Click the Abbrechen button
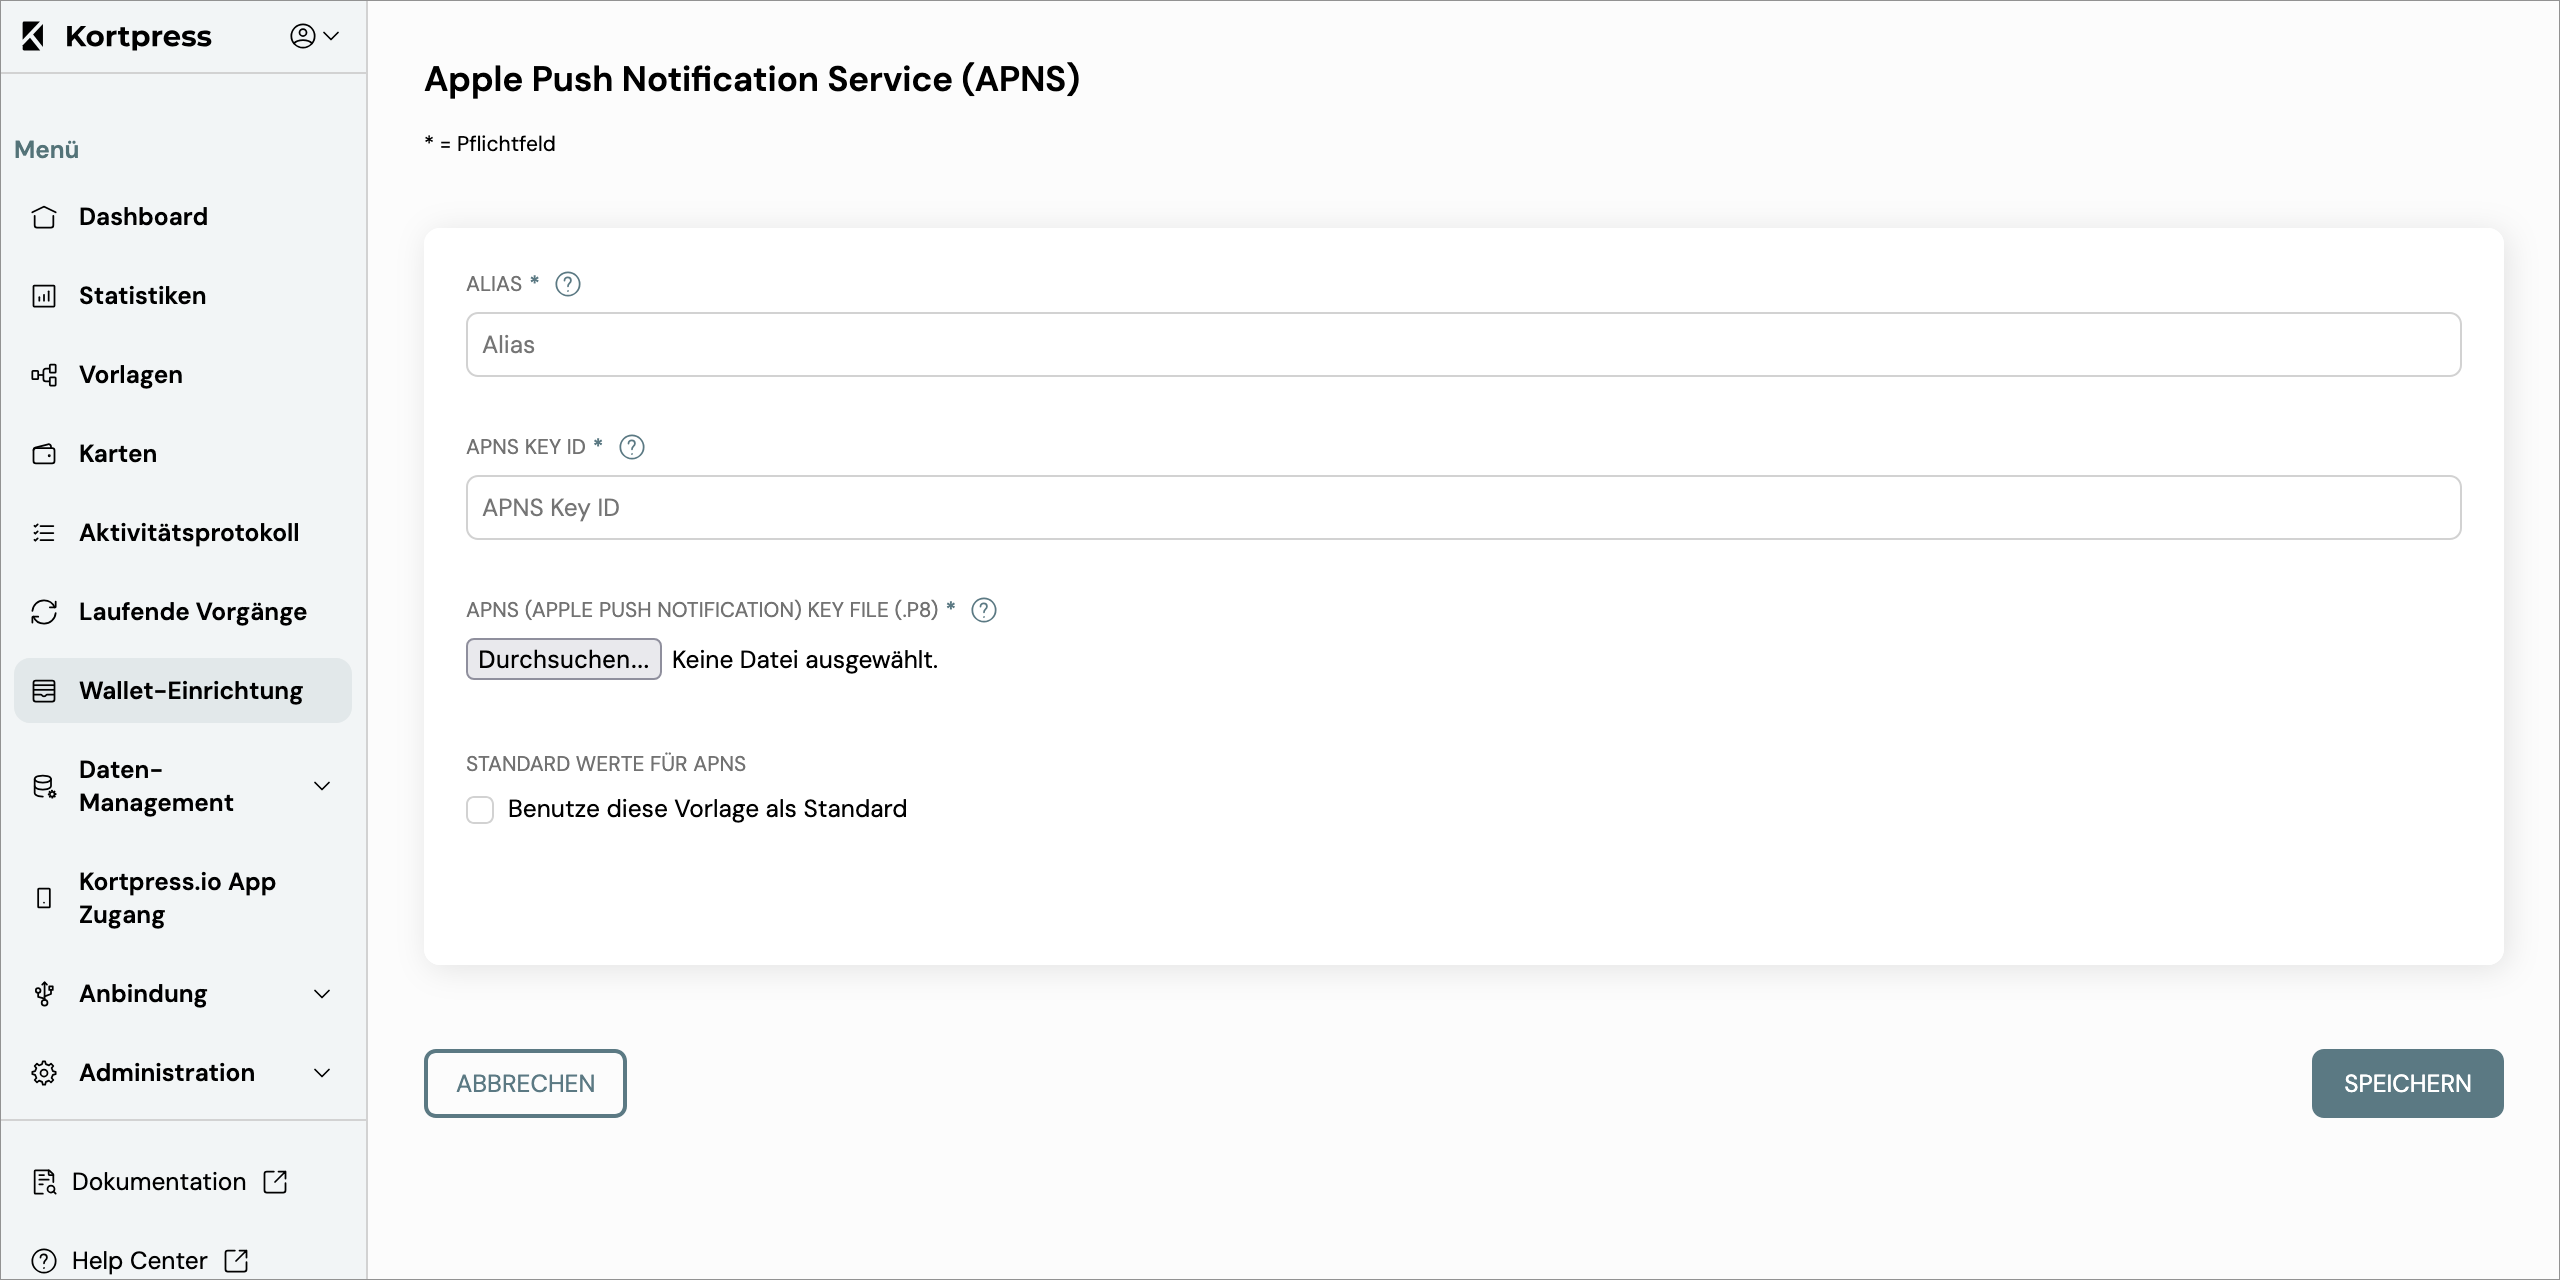Viewport: 2560px width, 1280px height. 525,1083
